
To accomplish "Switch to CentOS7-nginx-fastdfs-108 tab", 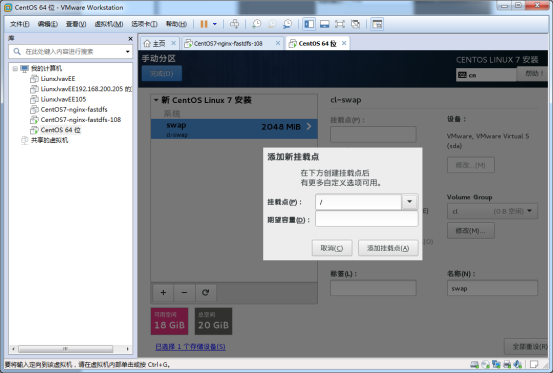I will coord(228,43).
